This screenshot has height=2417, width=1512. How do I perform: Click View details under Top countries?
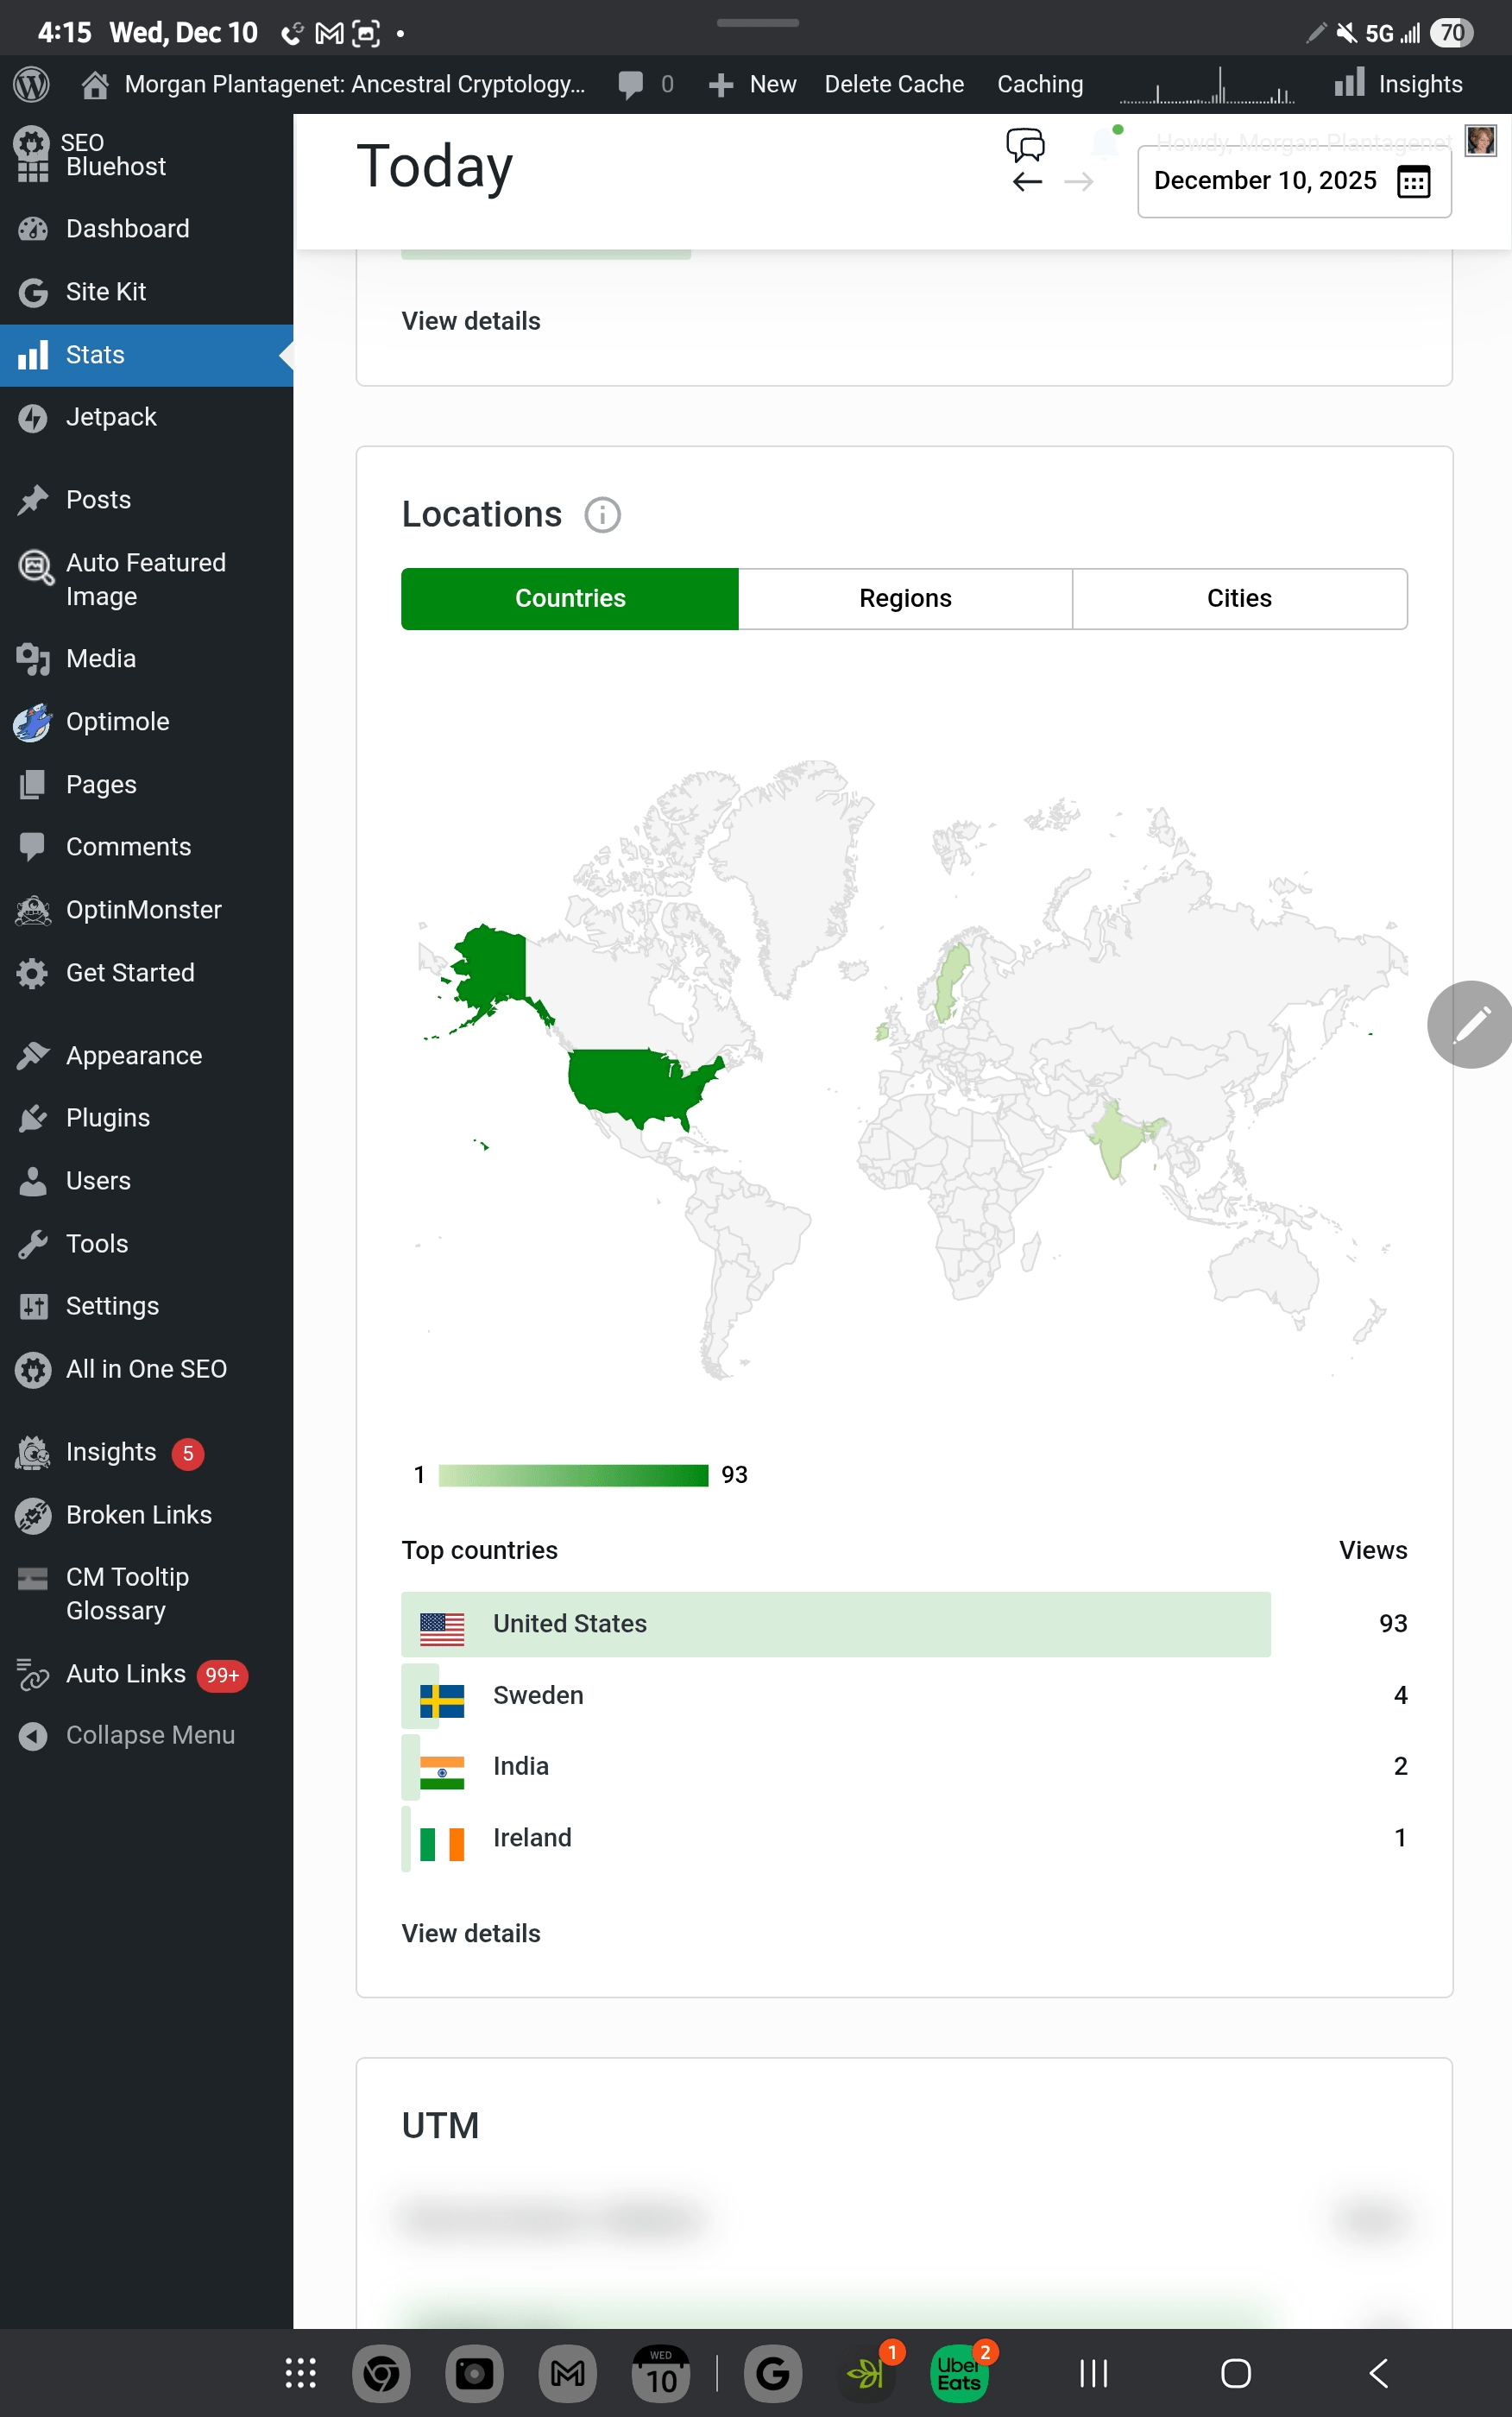tap(471, 1933)
